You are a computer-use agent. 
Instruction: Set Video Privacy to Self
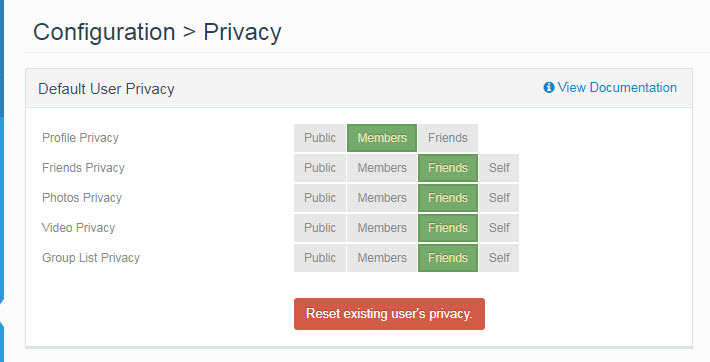499,227
